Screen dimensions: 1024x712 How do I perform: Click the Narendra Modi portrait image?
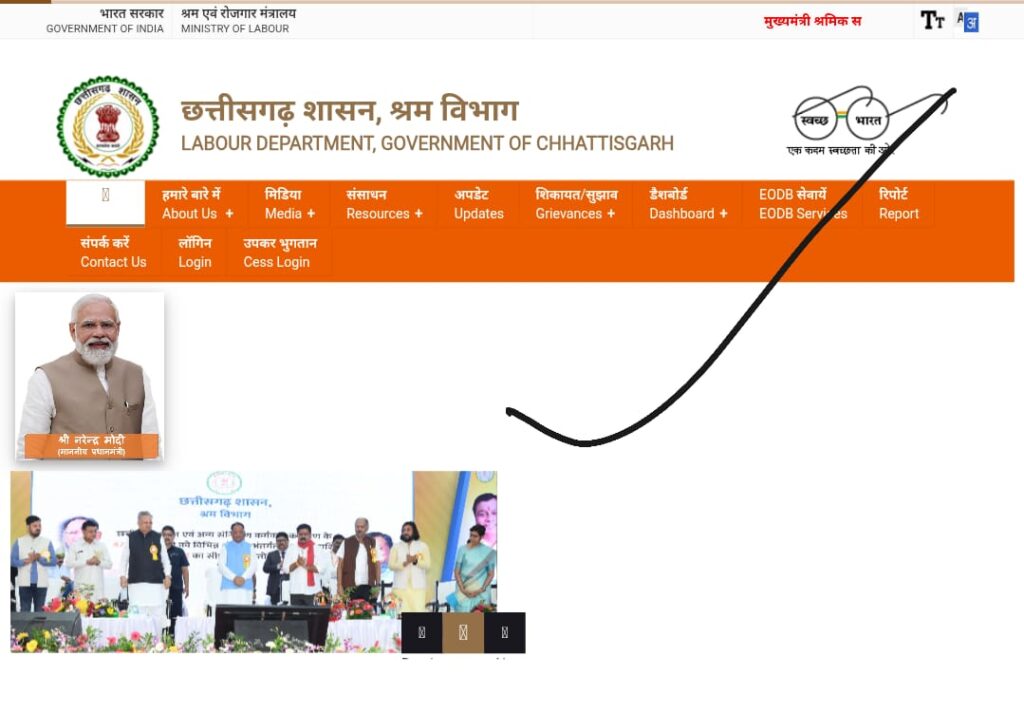[89, 376]
